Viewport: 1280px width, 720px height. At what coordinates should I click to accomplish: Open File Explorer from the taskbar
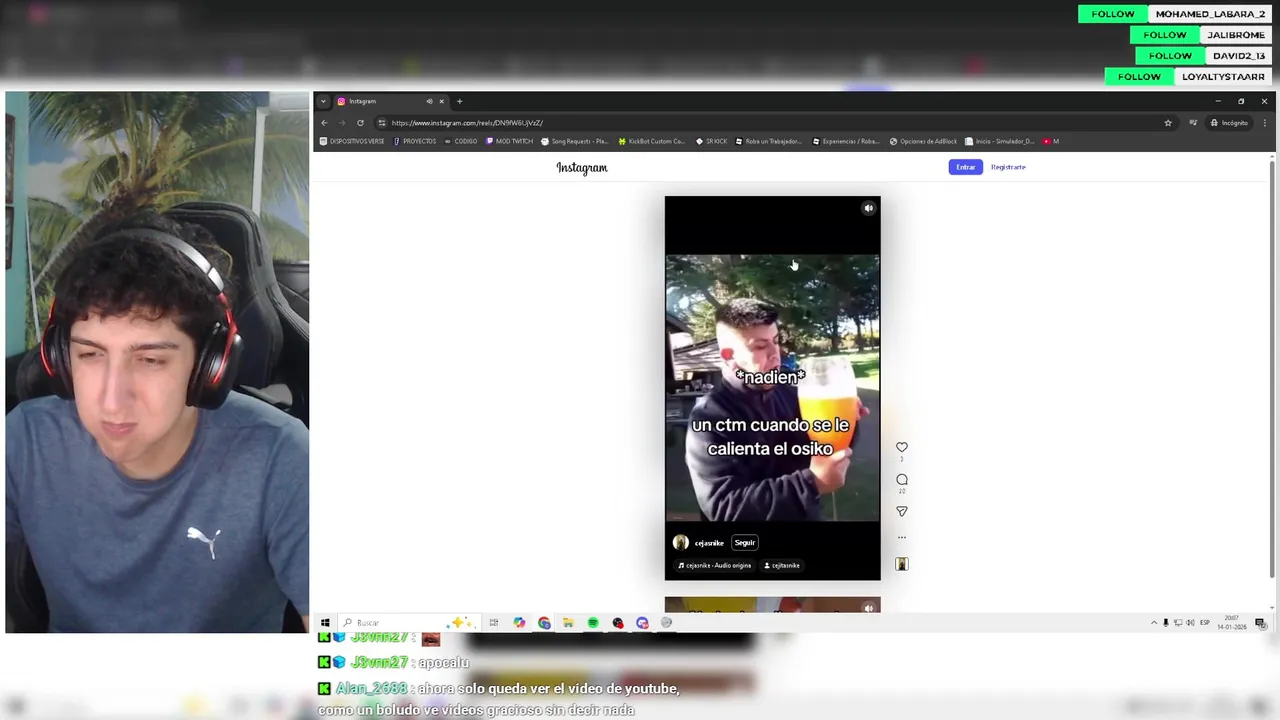click(x=568, y=623)
